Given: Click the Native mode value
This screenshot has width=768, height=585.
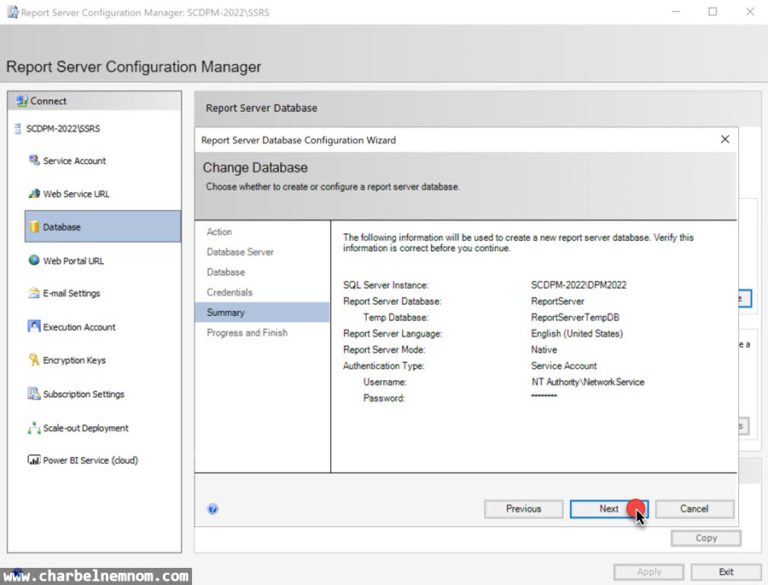Looking at the screenshot, I should 544,349.
